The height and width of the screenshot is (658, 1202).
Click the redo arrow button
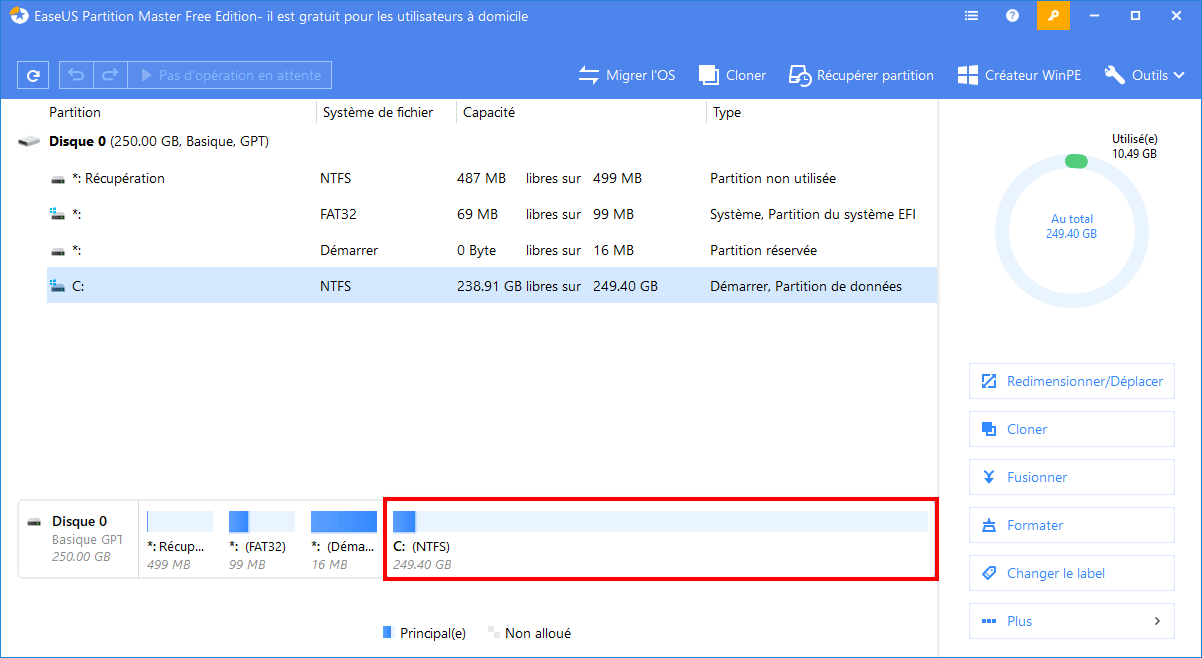[x=110, y=75]
